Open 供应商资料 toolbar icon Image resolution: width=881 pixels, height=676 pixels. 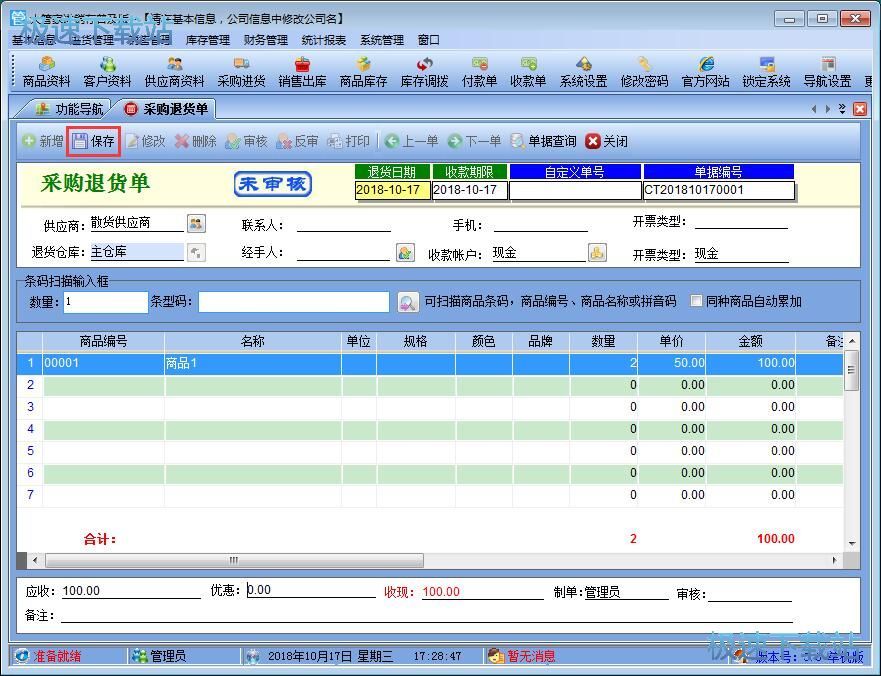click(174, 72)
